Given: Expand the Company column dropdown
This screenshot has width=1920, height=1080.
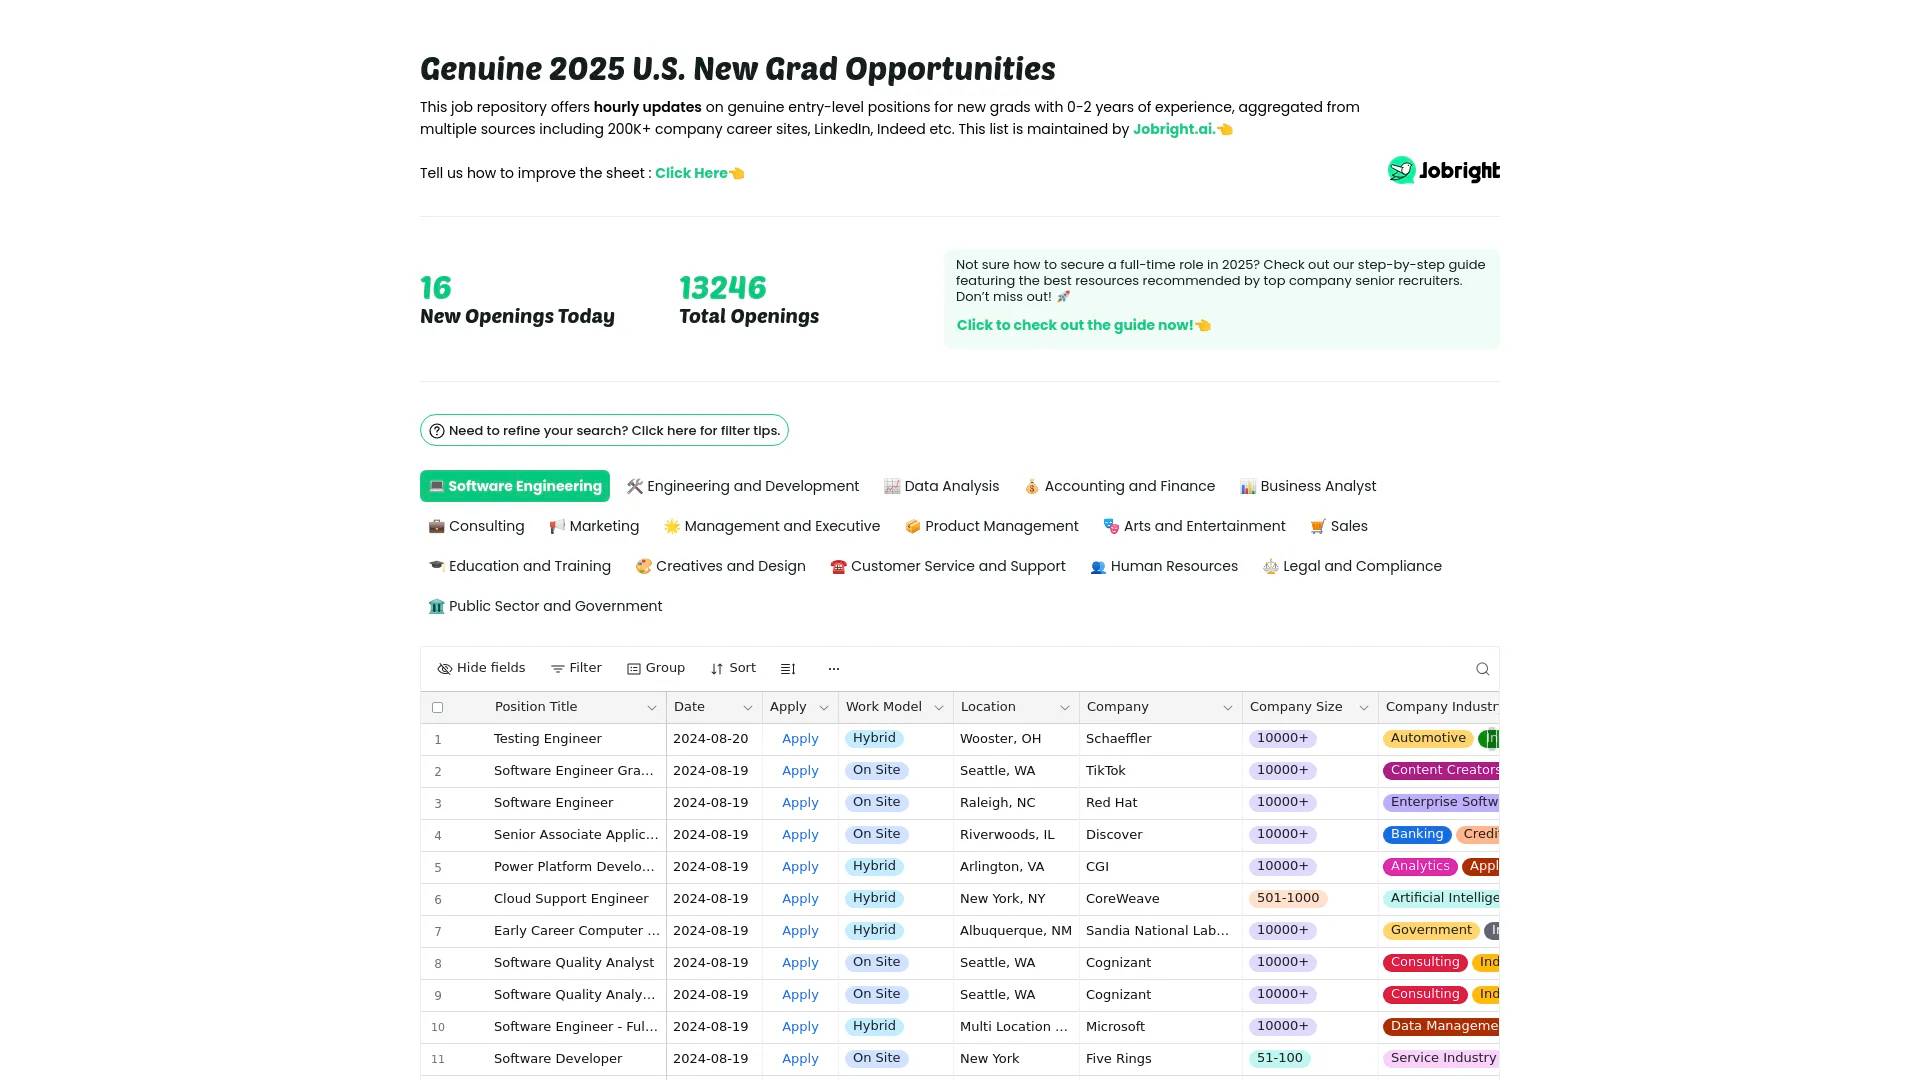Looking at the screenshot, I should pos(1226,707).
